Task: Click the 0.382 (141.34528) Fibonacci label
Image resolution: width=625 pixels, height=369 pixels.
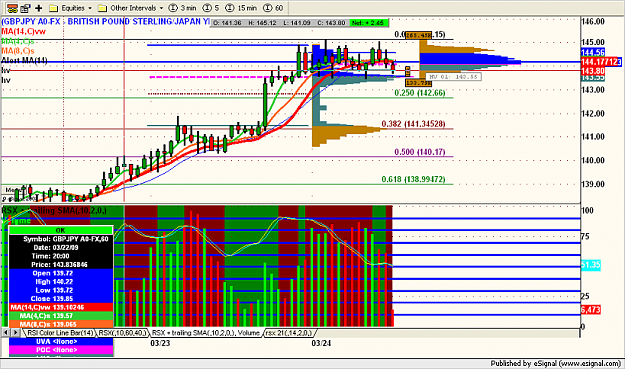Action: click(413, 124)
